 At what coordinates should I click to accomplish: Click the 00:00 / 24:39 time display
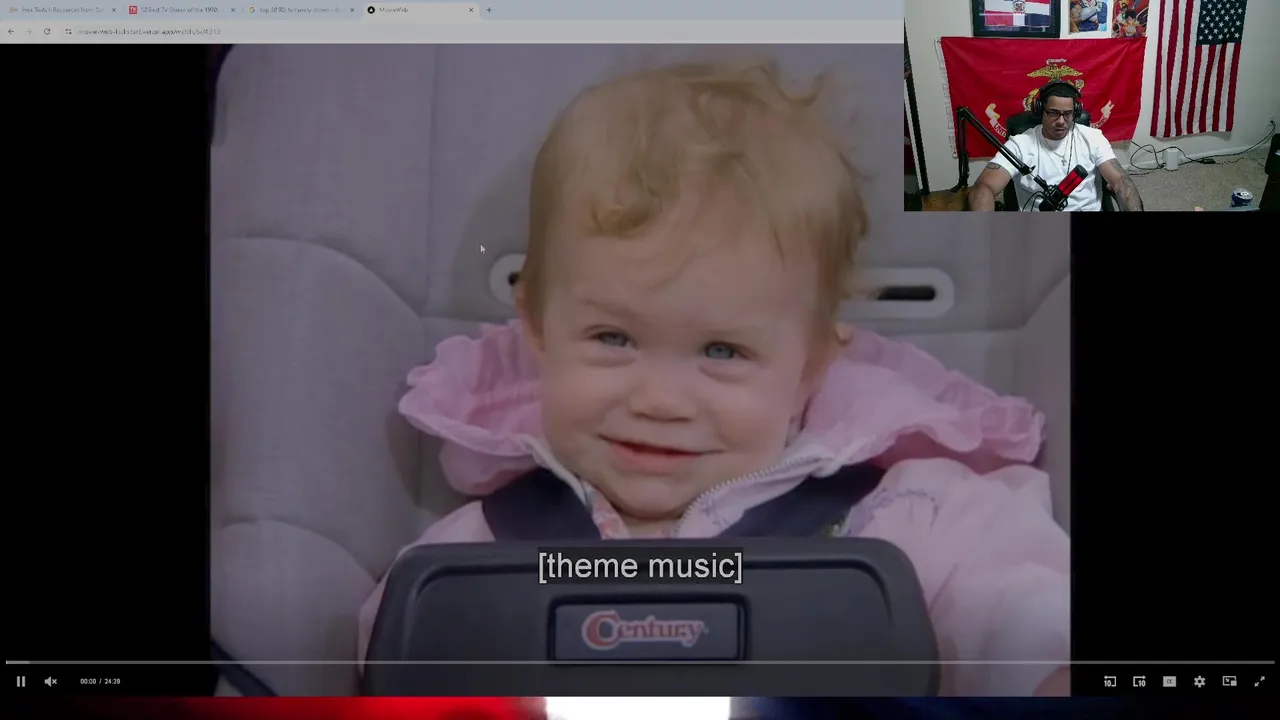coord(100,681)
